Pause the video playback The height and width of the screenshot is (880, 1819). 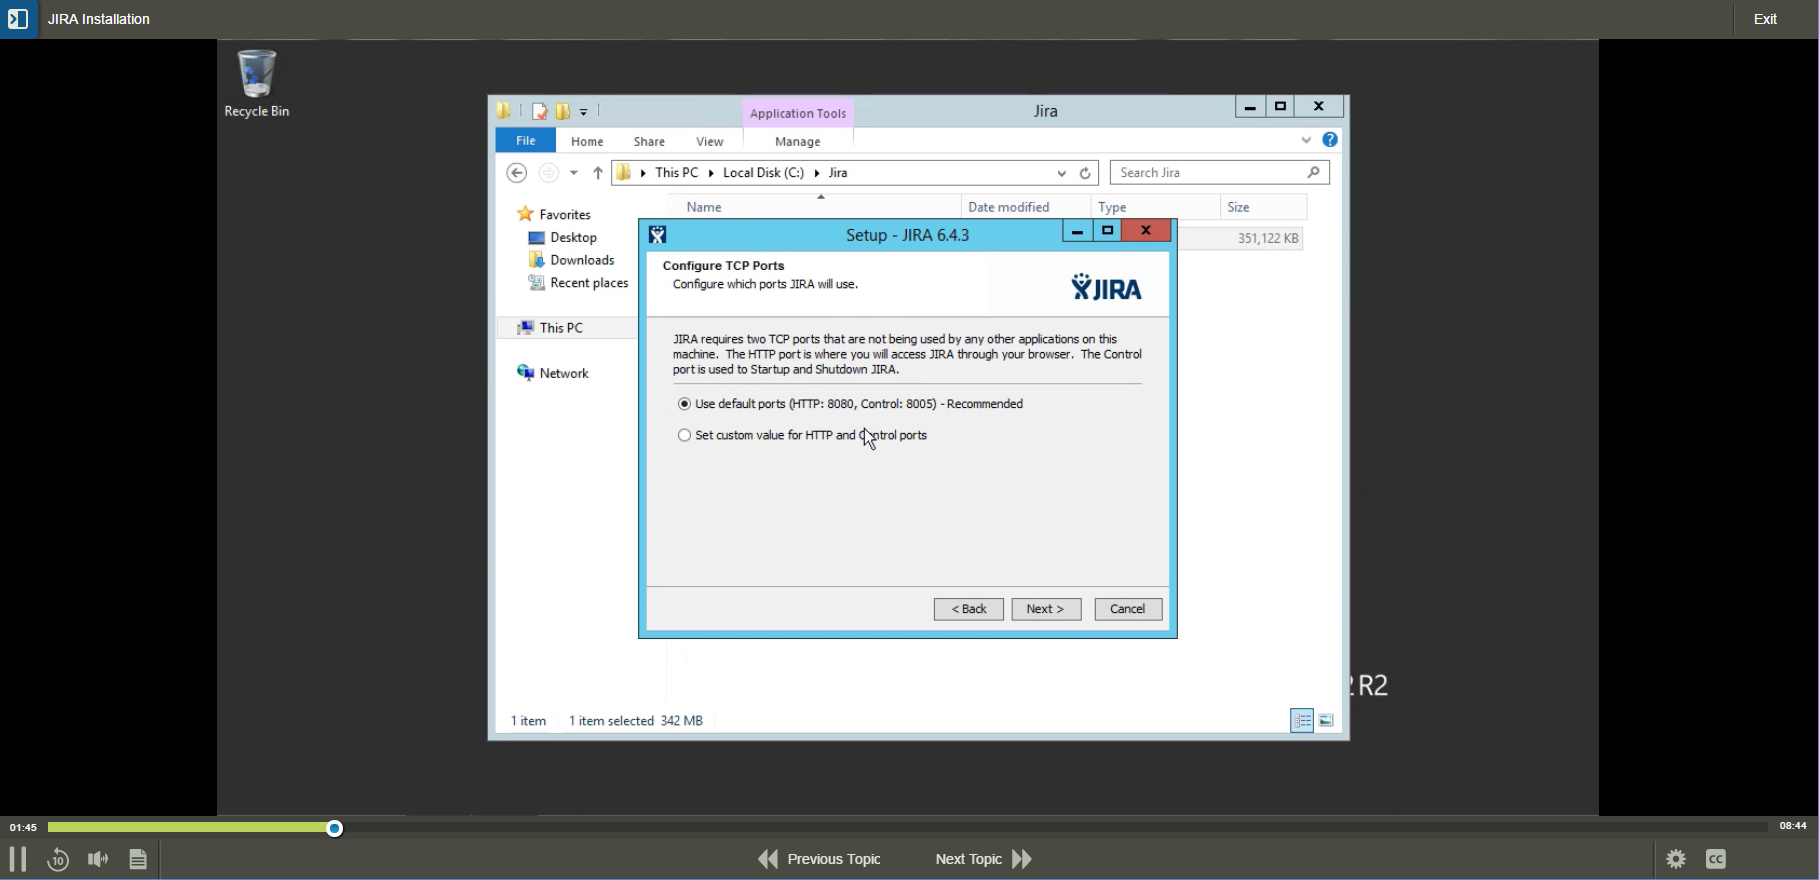pyautogui.click(x=17, y=859)
